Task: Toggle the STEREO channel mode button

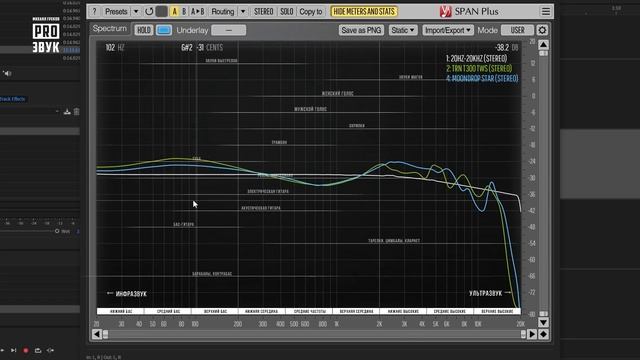Action: 263,11
